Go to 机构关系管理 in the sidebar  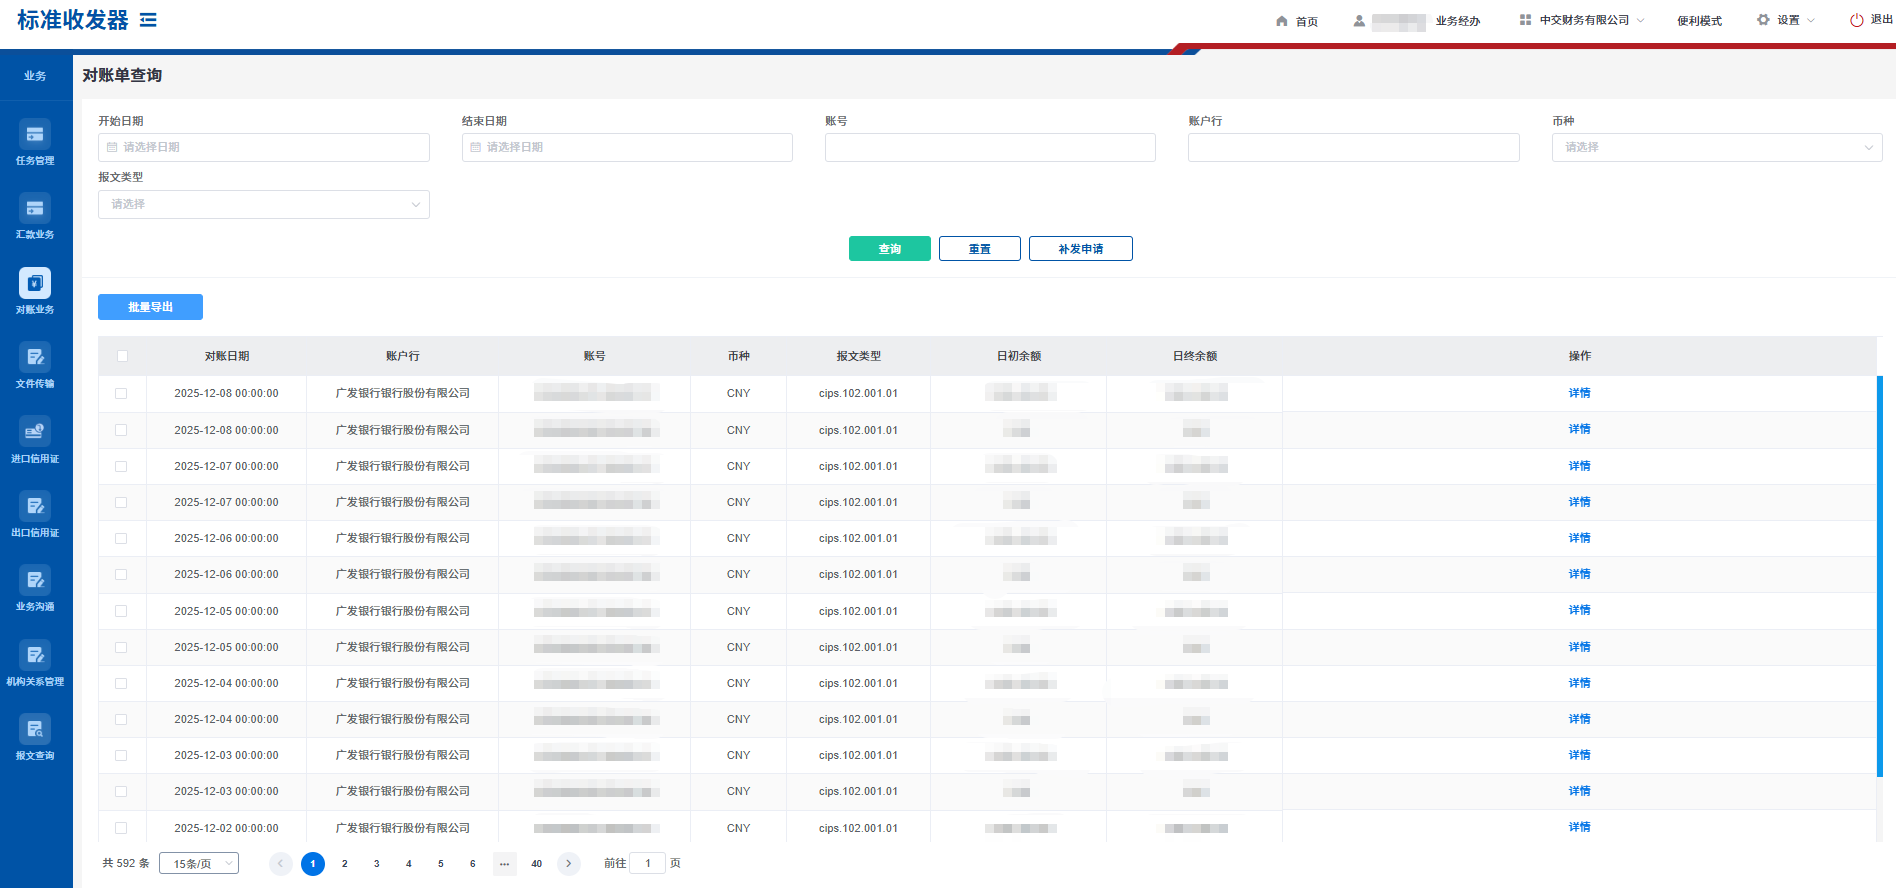[35, 662]
